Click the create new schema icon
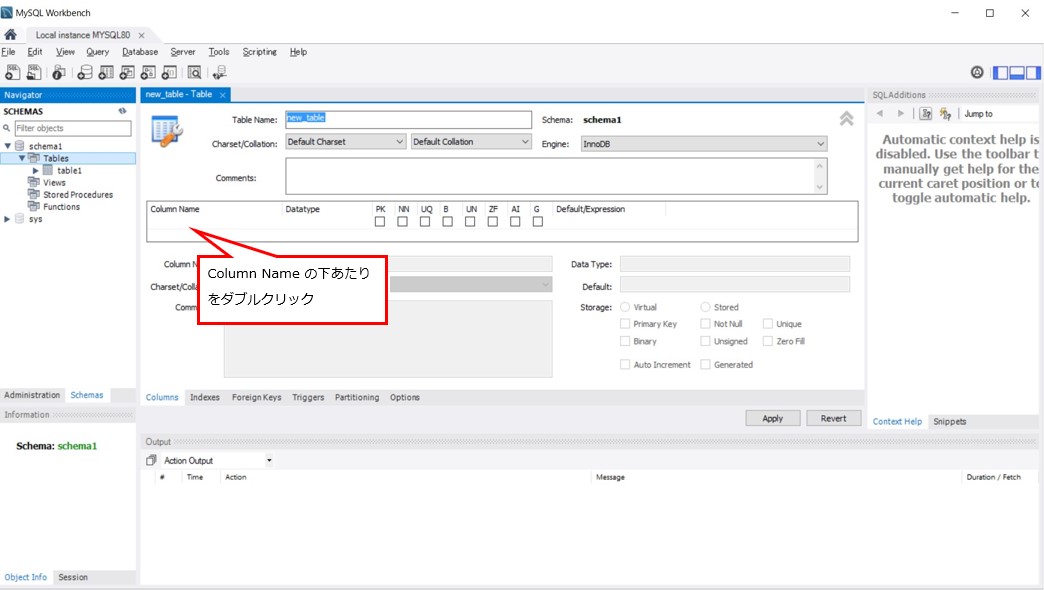This screenshot has height=590, width=1044. coord(85,72)
